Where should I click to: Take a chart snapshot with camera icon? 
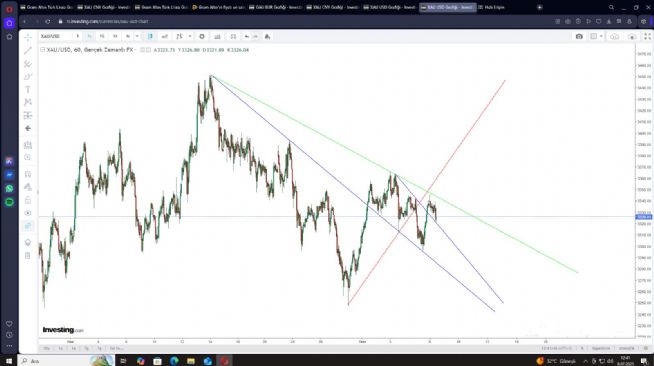coord(579,37)
